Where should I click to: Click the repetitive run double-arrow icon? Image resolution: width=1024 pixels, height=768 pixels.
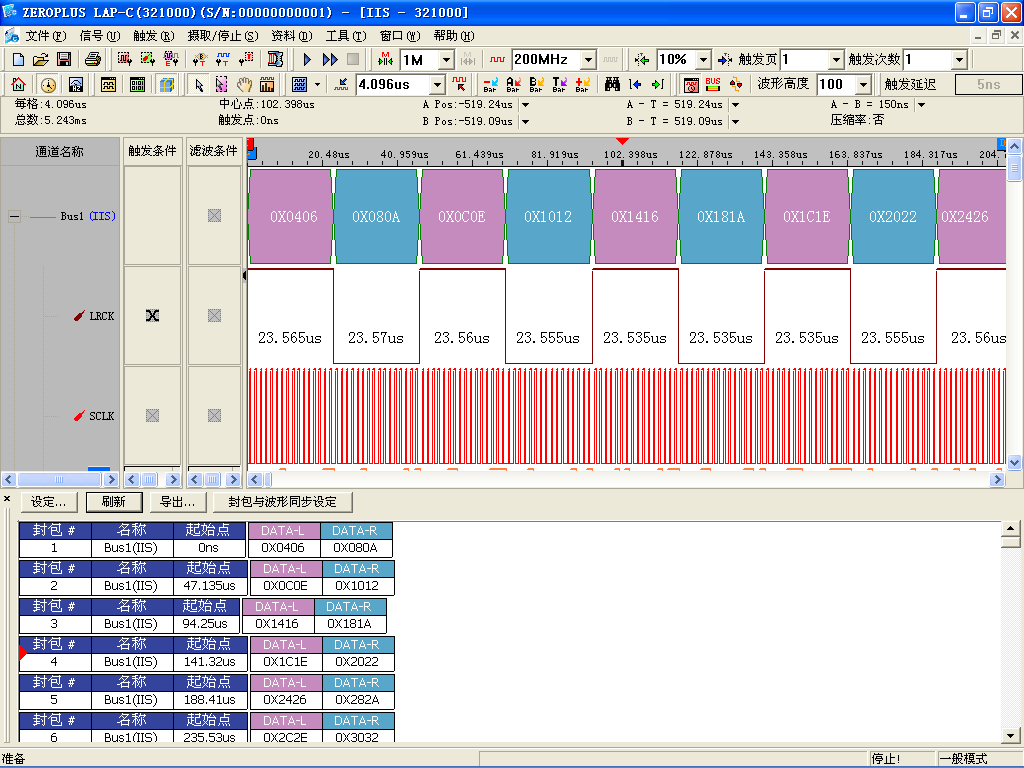[x=330, y=60]
